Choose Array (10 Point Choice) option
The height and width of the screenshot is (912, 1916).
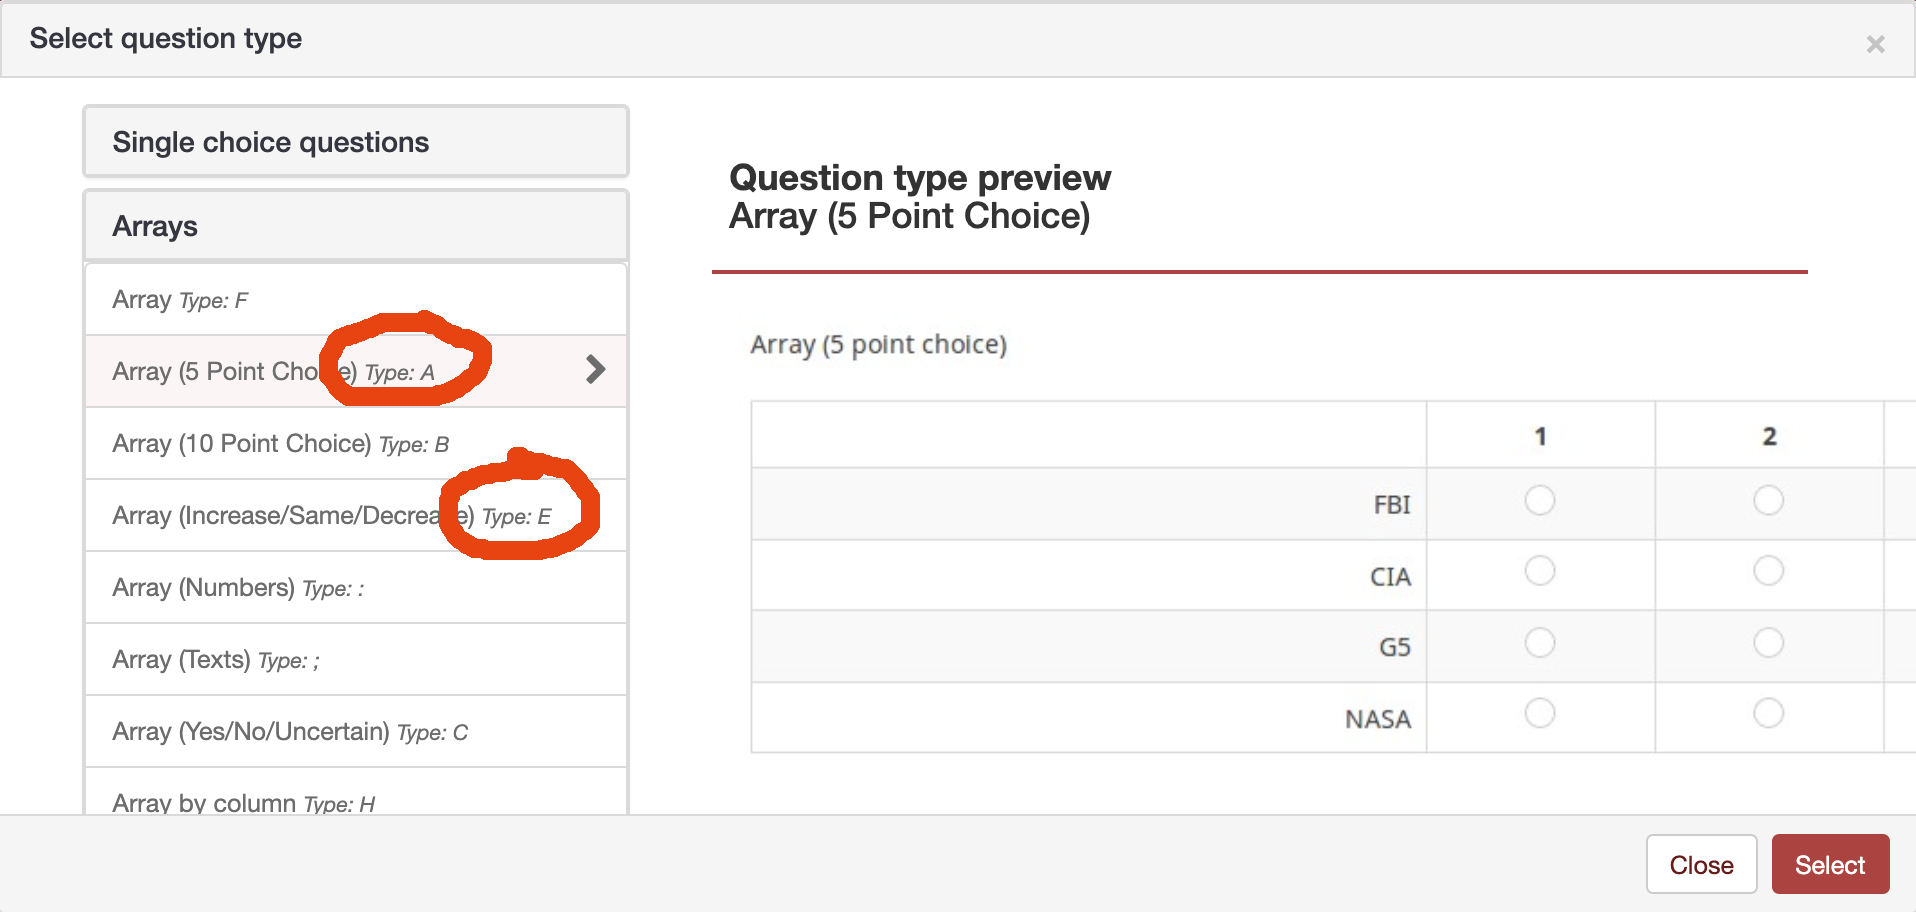(x=355, y=444)
